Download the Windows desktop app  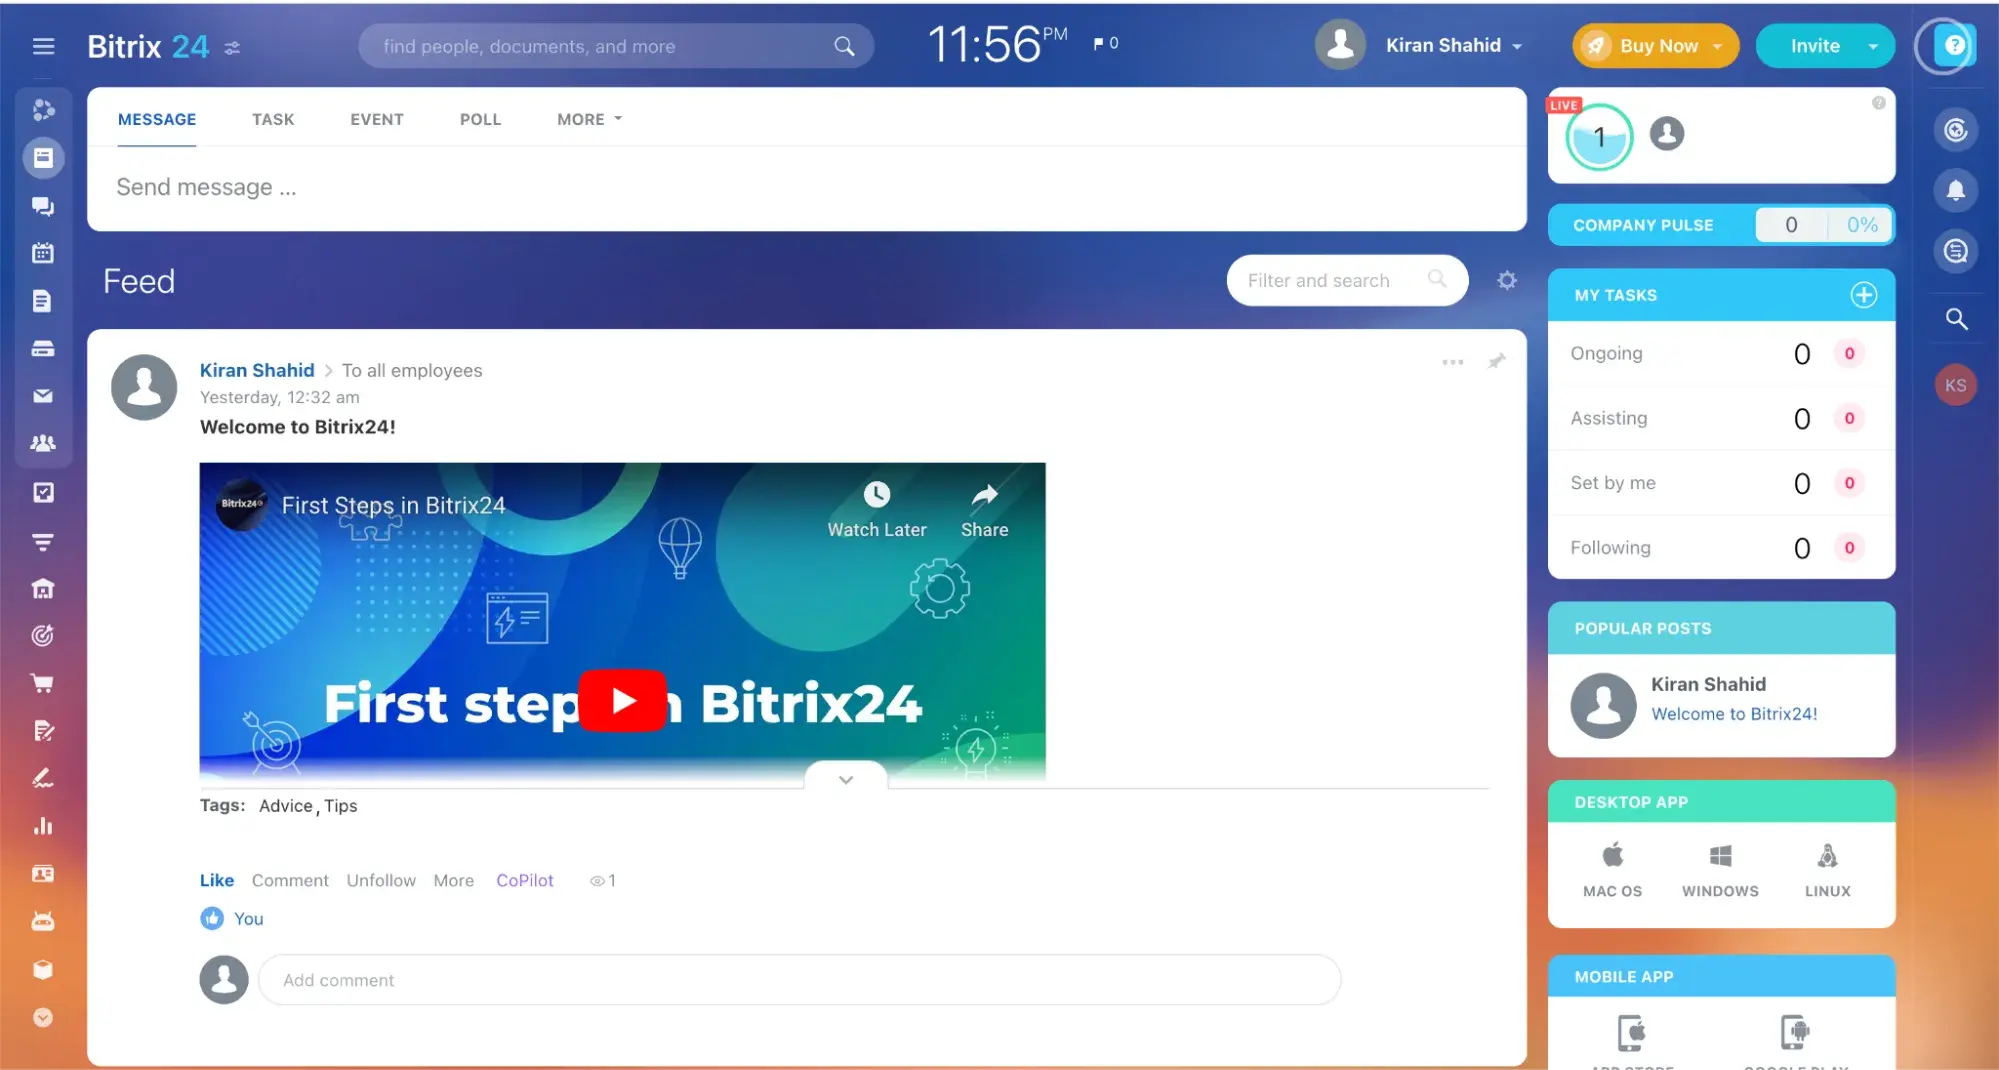(1720, 871)
